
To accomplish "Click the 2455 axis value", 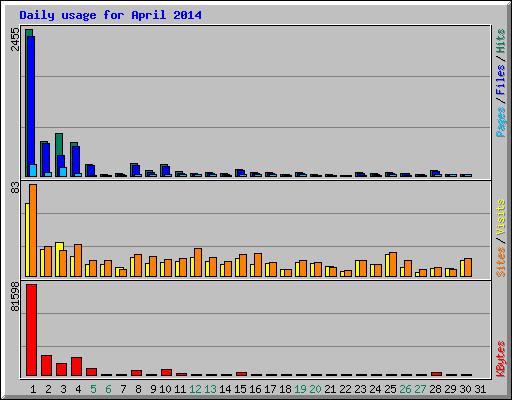I will pyautogui.click(x=15, y=39).
